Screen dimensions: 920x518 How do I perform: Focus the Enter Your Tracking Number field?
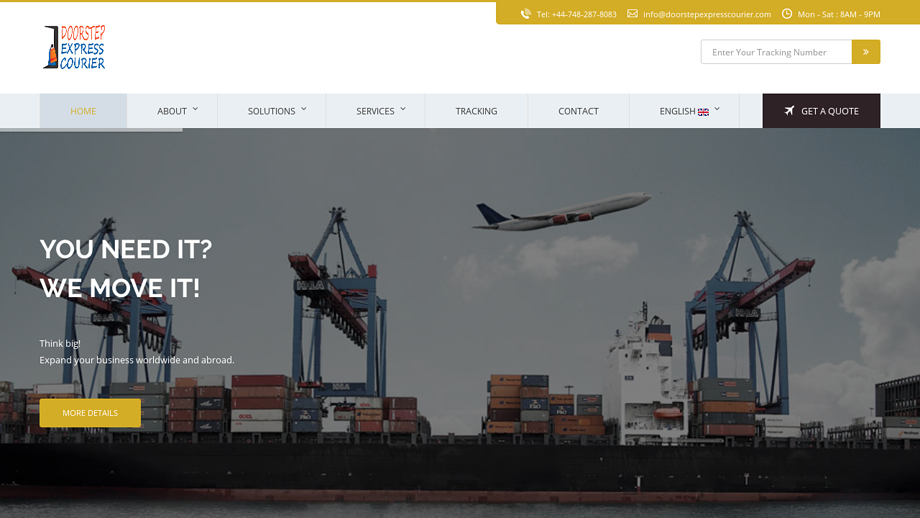(776, 52)
